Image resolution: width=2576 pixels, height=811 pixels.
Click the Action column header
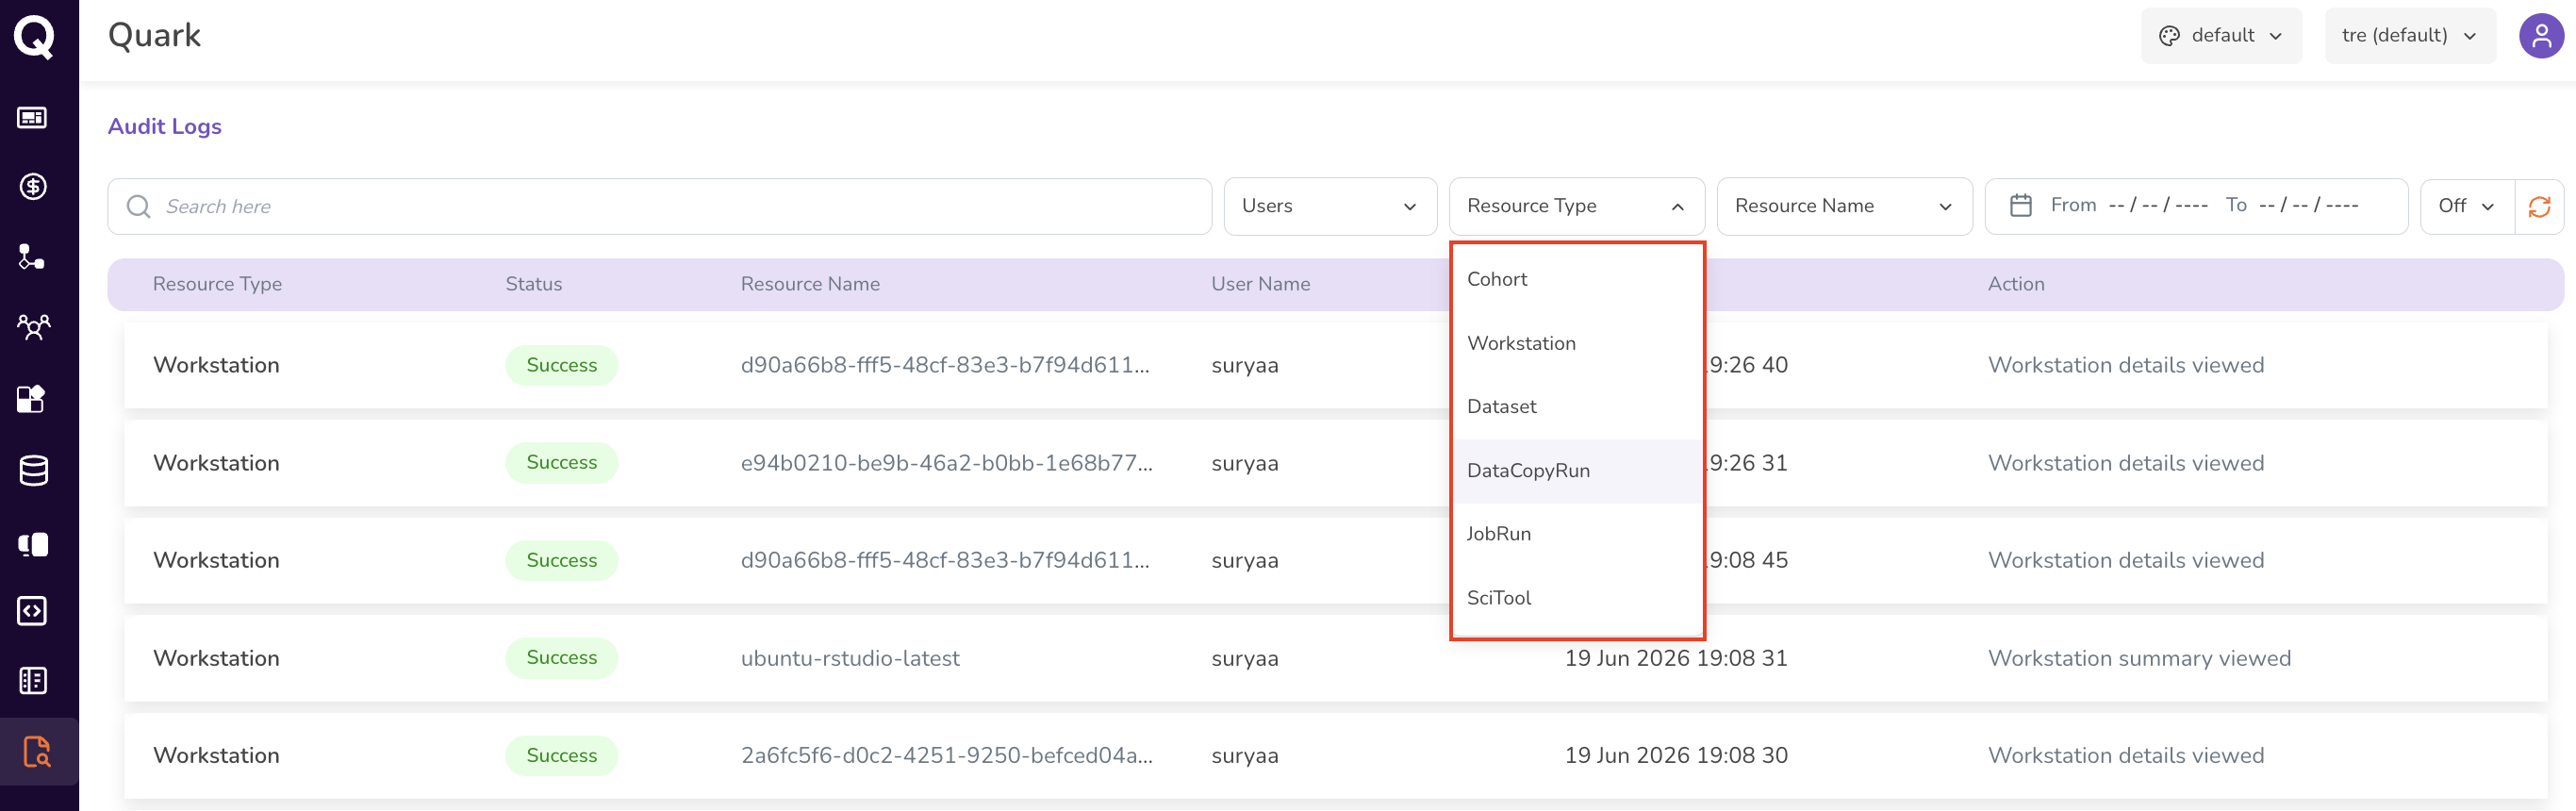click(2016, 284)
